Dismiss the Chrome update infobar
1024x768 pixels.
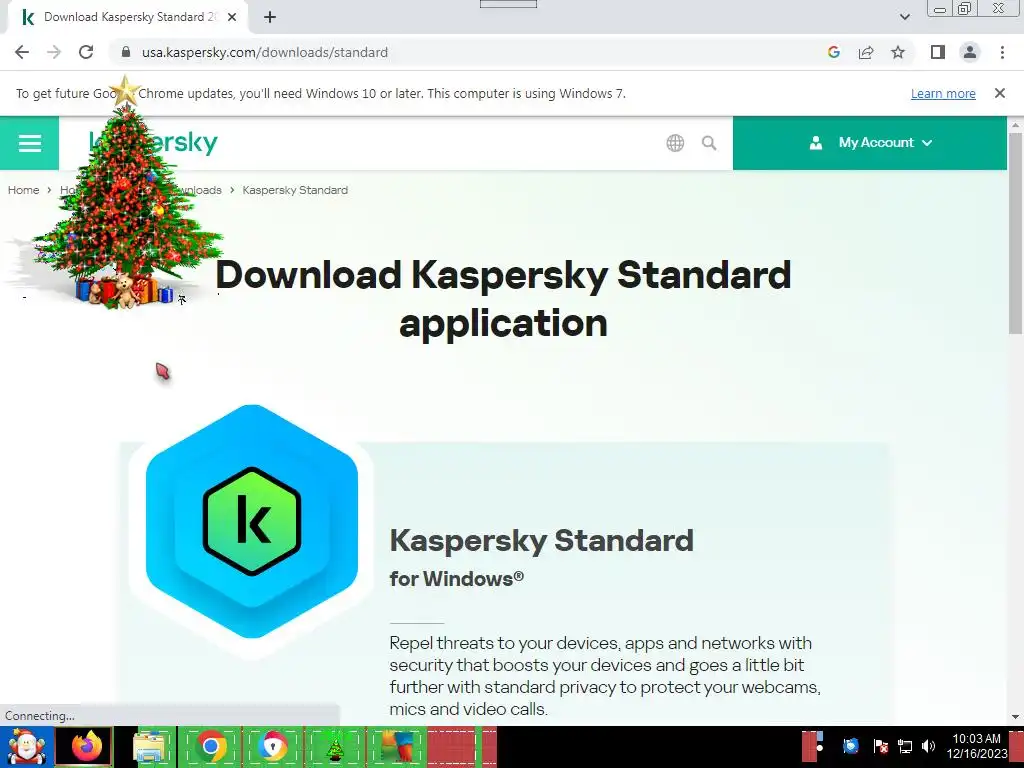coord(1000,93)
